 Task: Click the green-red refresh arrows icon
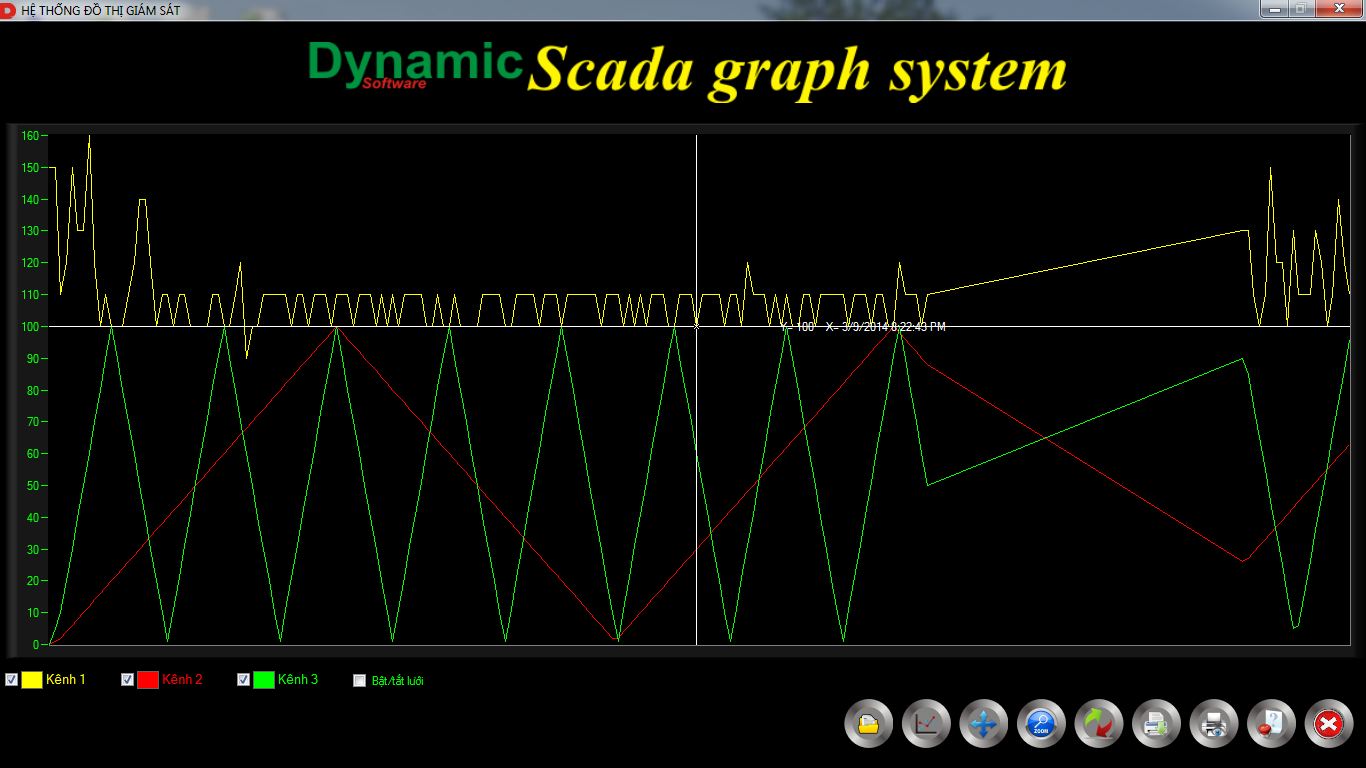click(1099, 724)
